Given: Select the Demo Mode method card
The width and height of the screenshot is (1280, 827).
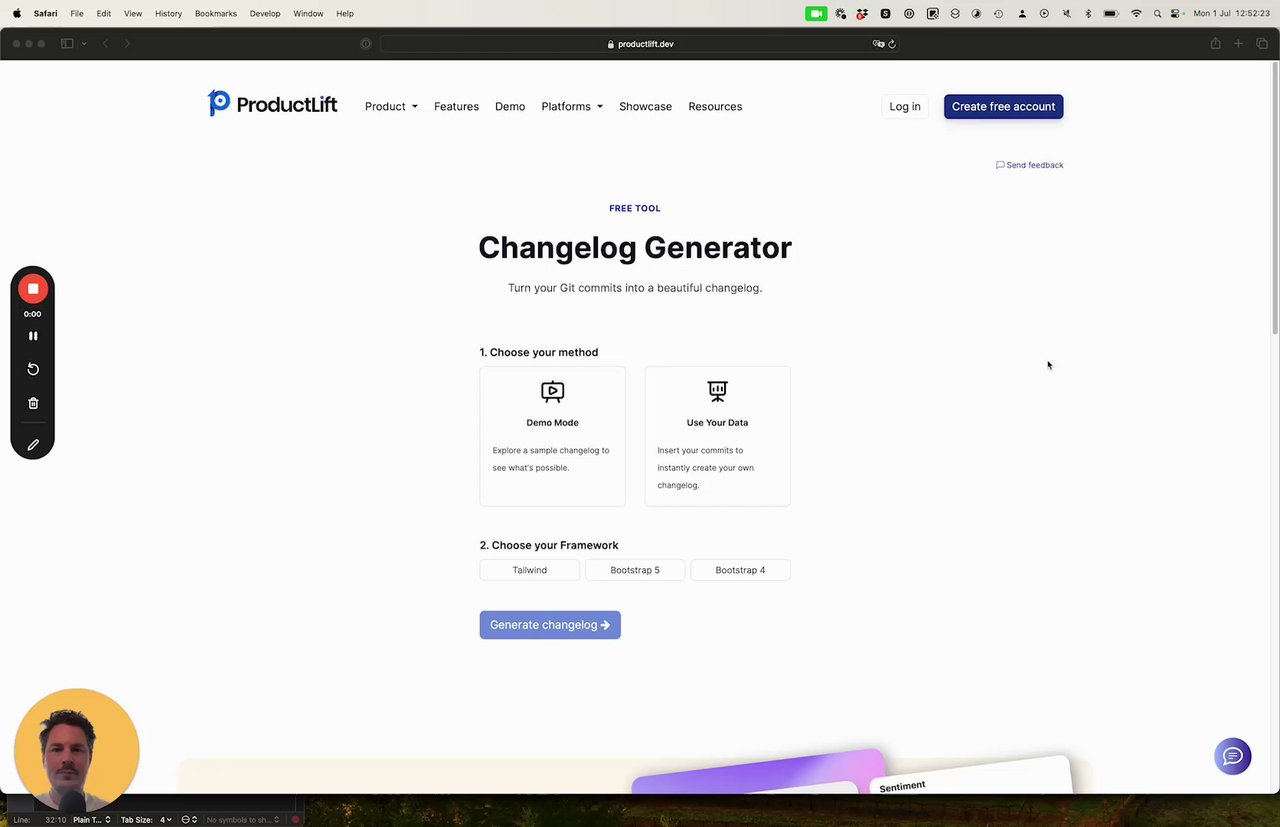Looking at the screenshot, I should coord(552,436).
